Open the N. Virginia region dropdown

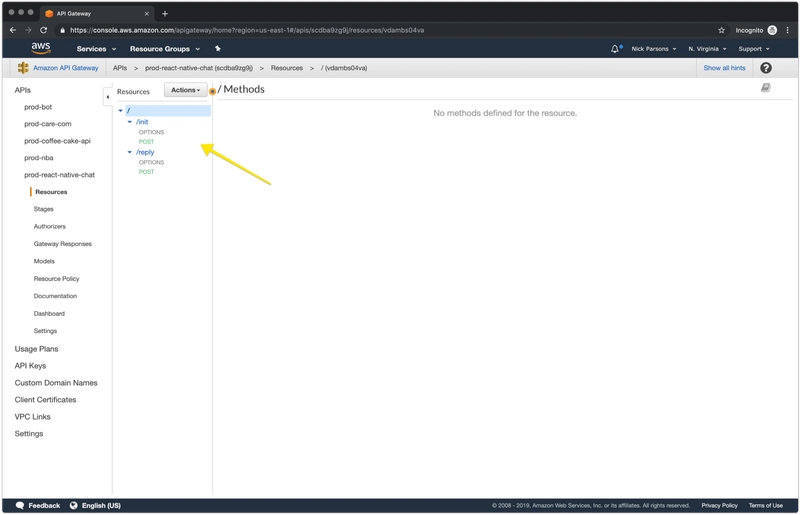pyautogui.click(x=707, y=49)
